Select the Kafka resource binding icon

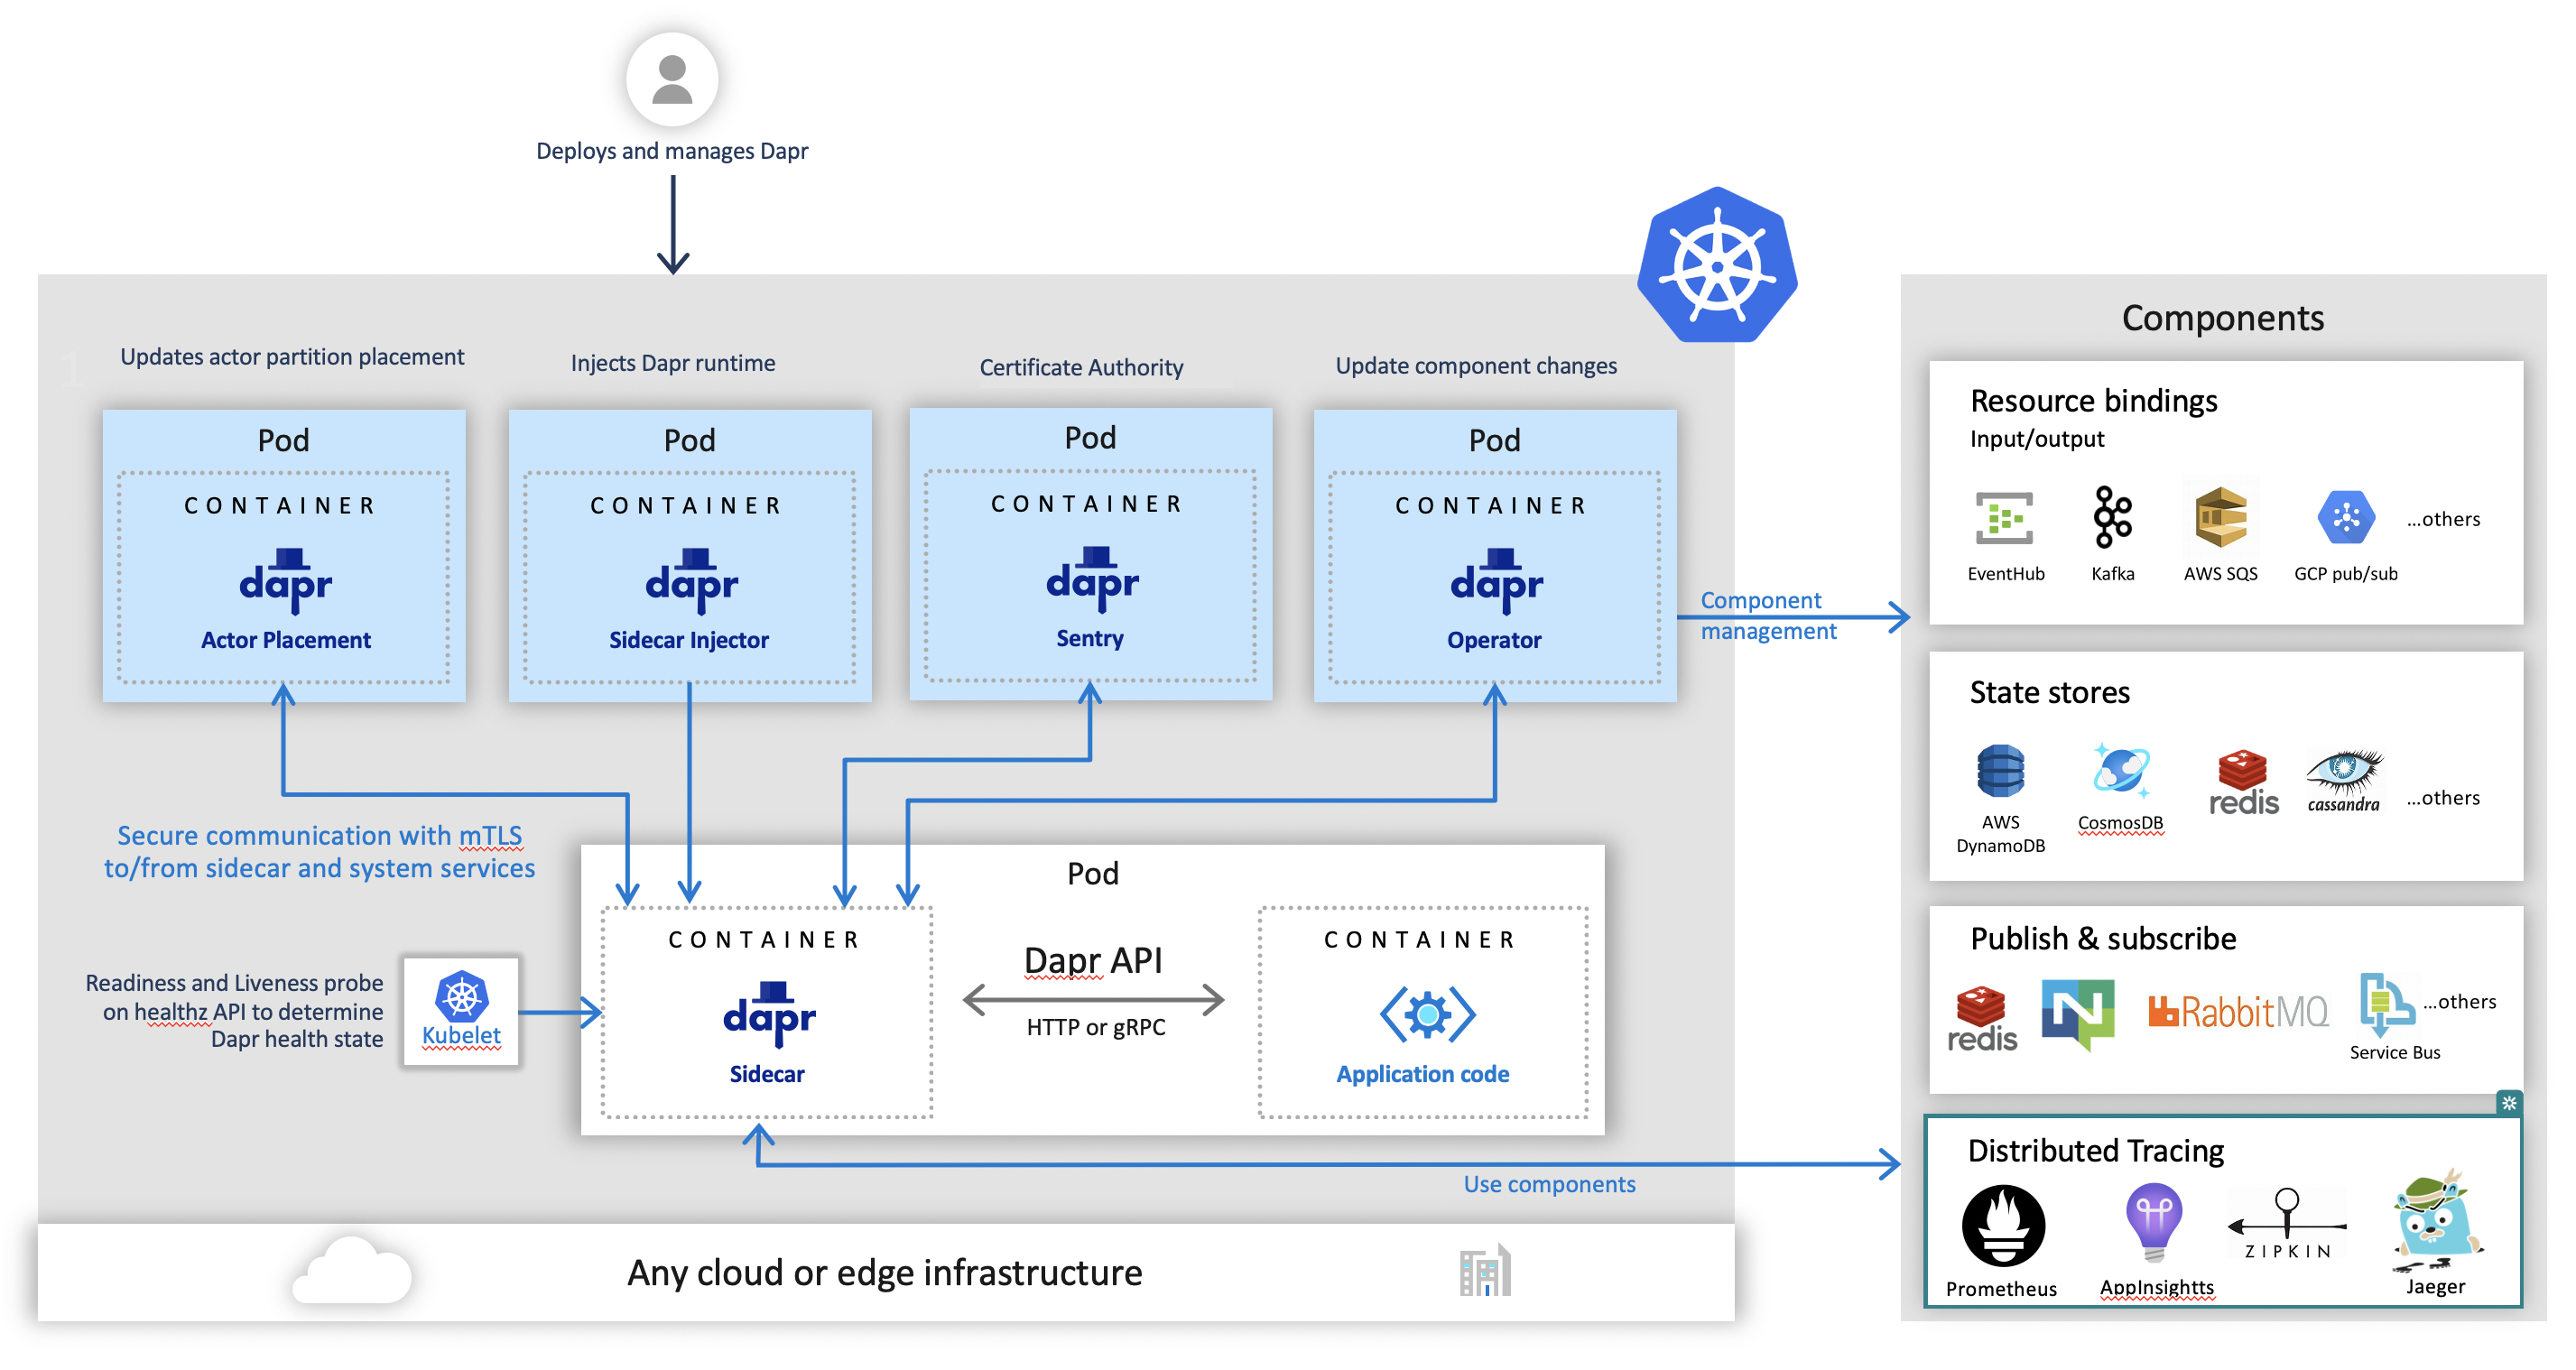coord(2113,518)
